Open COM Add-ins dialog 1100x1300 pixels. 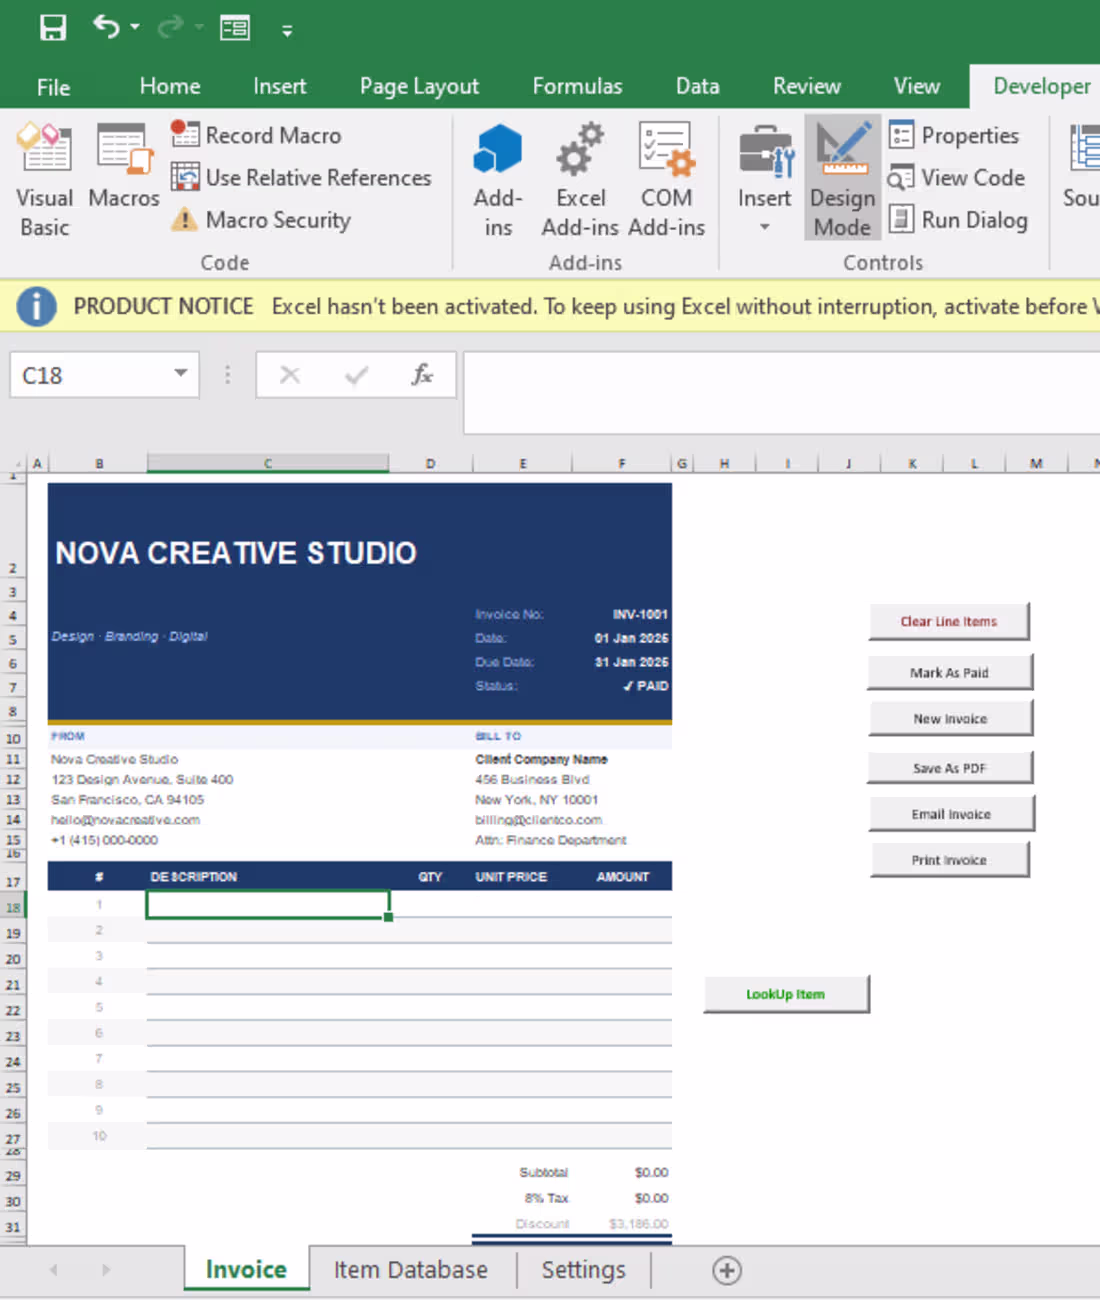(666, 180)
